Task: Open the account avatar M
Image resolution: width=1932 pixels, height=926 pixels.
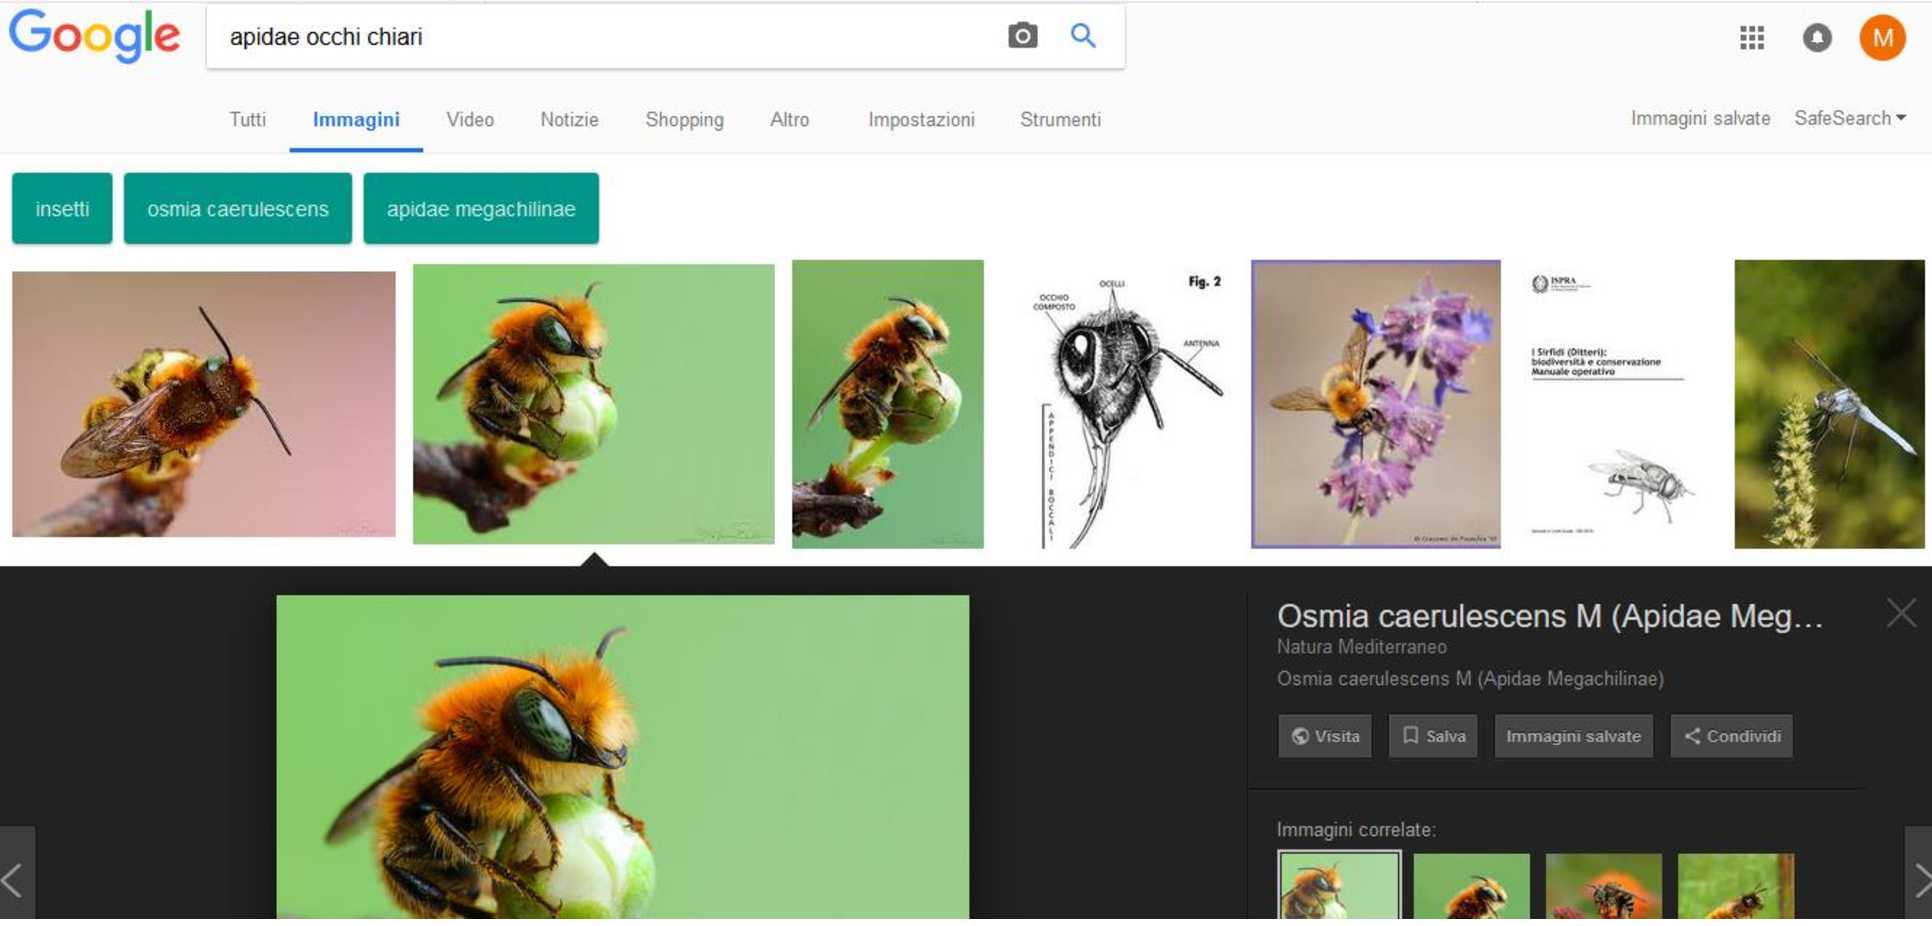Action: click(x=1882, y=38)
